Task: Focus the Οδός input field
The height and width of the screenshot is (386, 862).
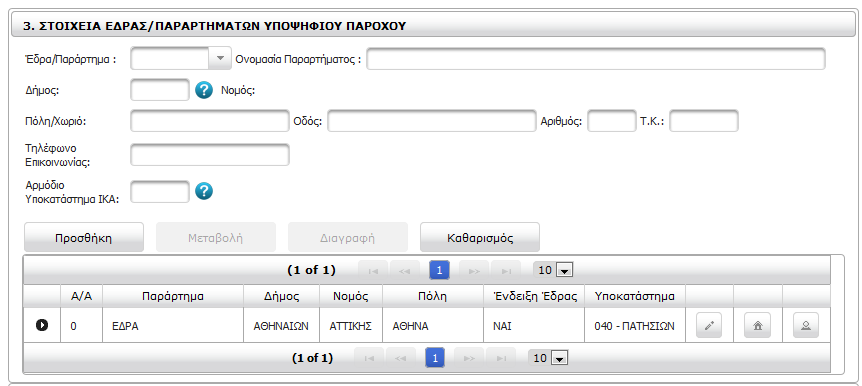Action: [432, 121]
